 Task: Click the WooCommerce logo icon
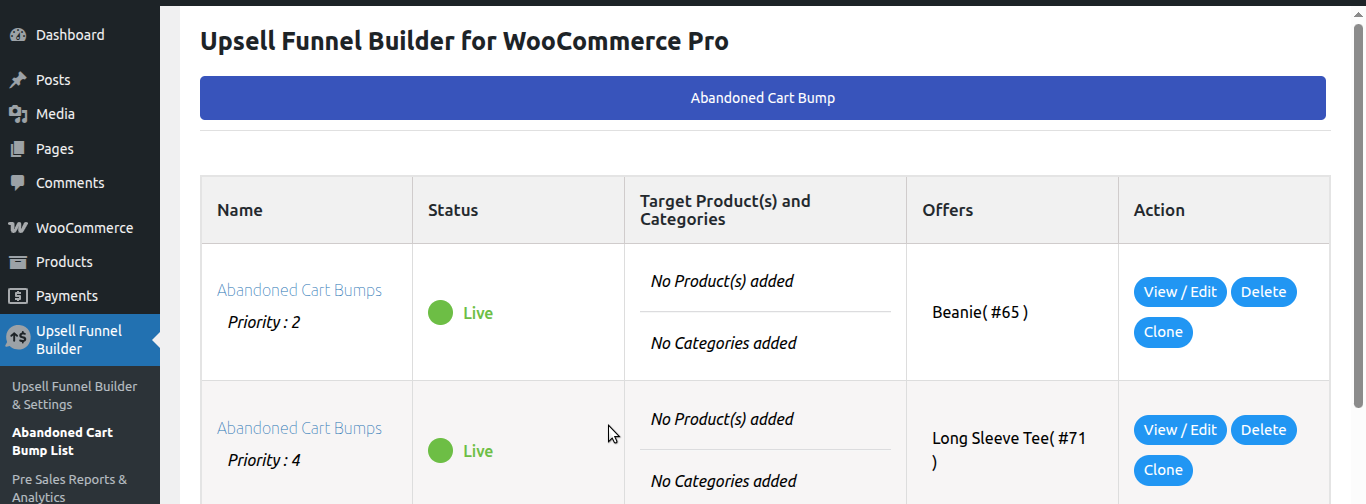pos(18,228)
